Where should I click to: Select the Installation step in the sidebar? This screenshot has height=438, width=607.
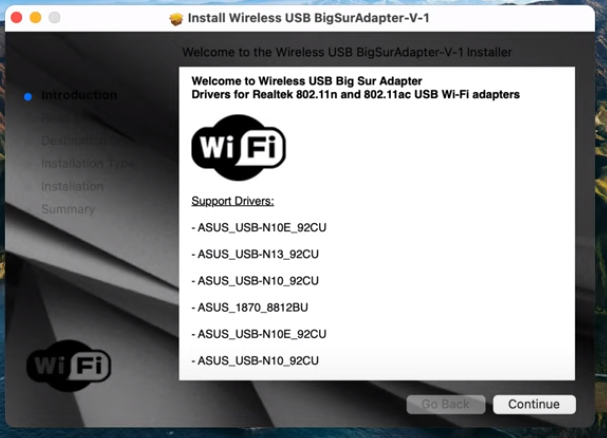pos(72,186)
